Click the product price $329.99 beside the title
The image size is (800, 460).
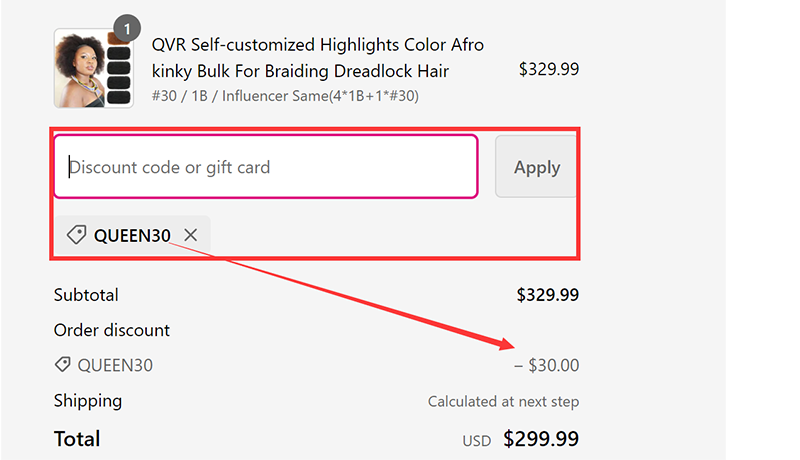pyautogui.click(x=548, y=70)
